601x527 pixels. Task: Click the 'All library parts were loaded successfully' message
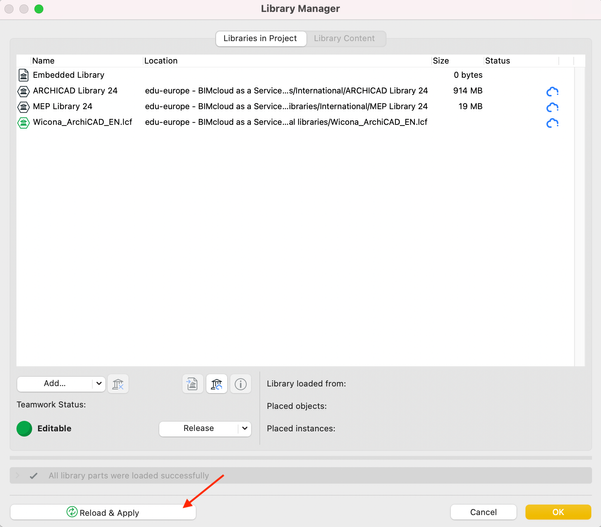point(129,476)
